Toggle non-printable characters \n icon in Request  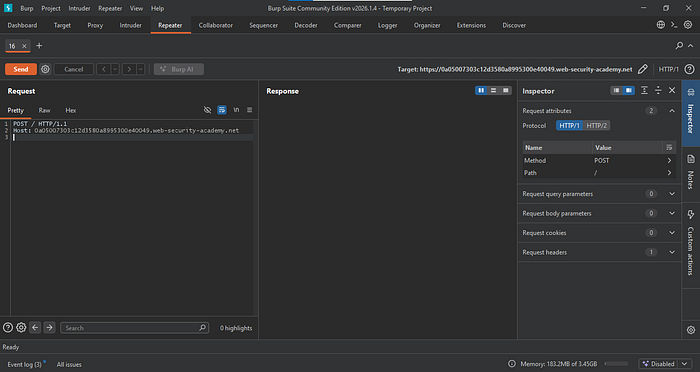tap(236, 110)
